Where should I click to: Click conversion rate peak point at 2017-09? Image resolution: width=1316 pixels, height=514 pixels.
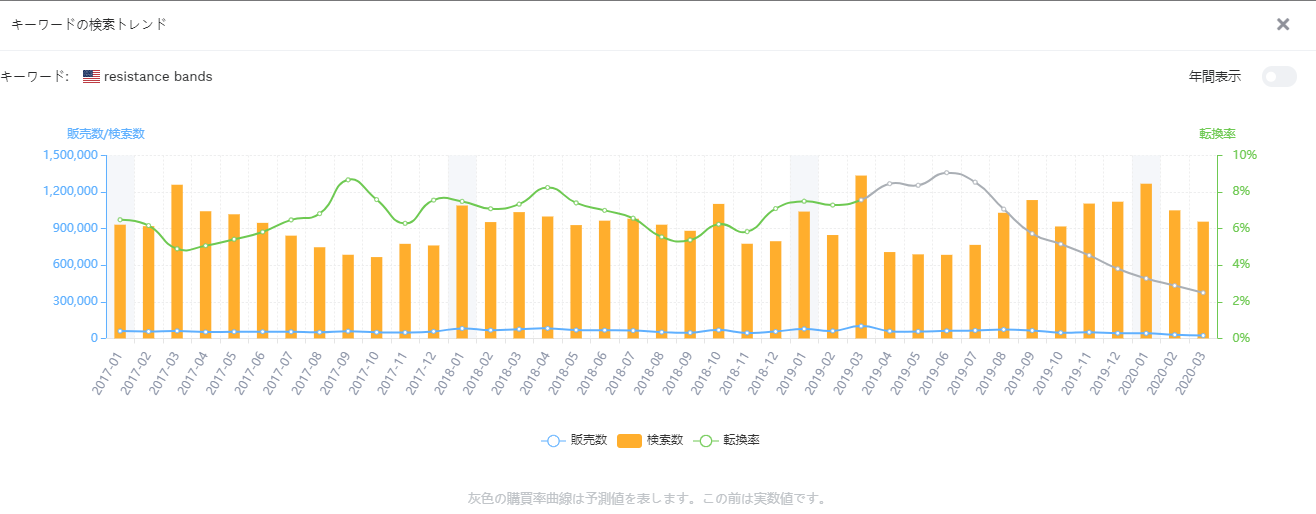point(348,180)
